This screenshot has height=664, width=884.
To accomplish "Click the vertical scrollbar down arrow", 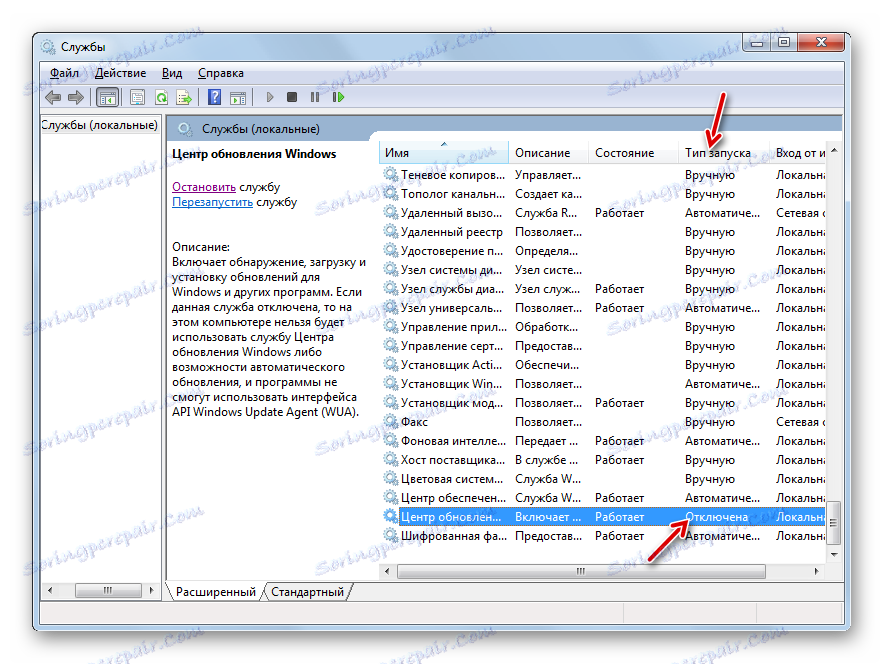I will click(x=834, y=555).
